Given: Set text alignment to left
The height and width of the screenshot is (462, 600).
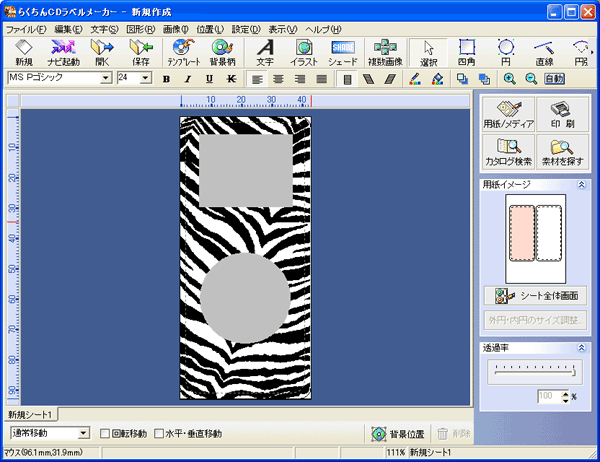Looking at the screenshot, I should [257, 79].
